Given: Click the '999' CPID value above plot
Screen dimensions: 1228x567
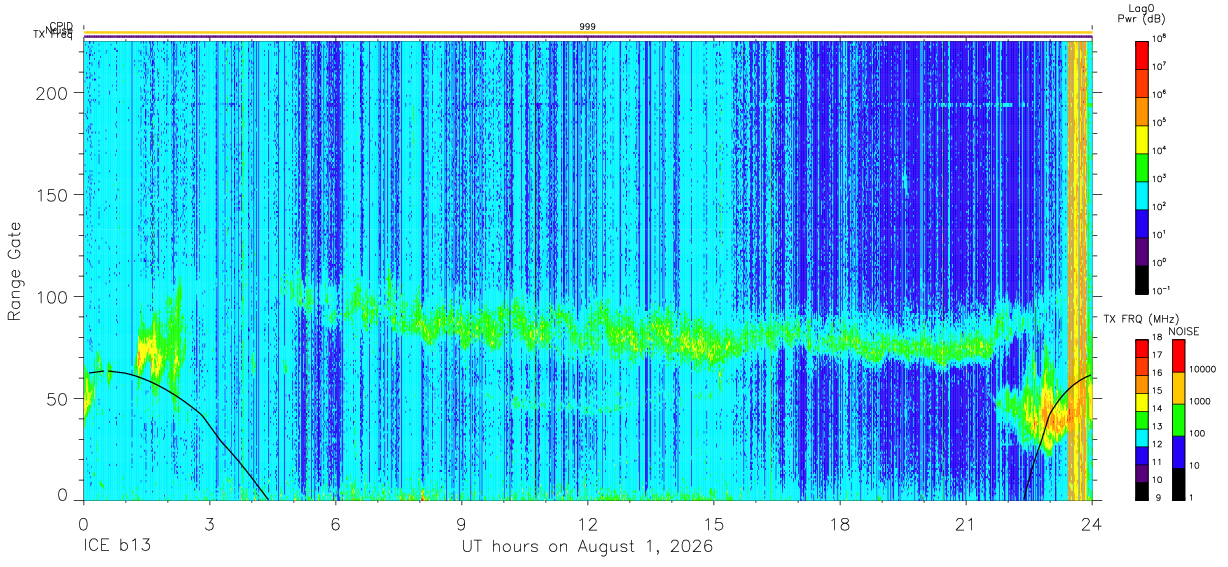Looking at the screenshot, I should [x=587, y=27].
